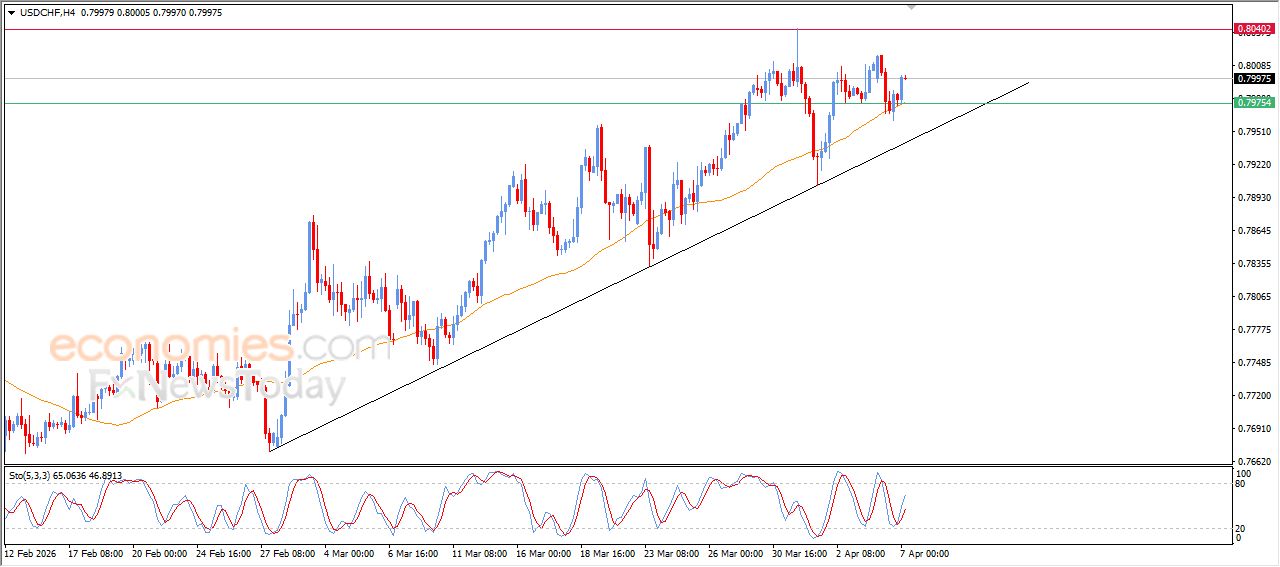Click the 2 Apr 08:00 date label
The width and height of the screenshot is (1280, 567).
coord(862,552)
